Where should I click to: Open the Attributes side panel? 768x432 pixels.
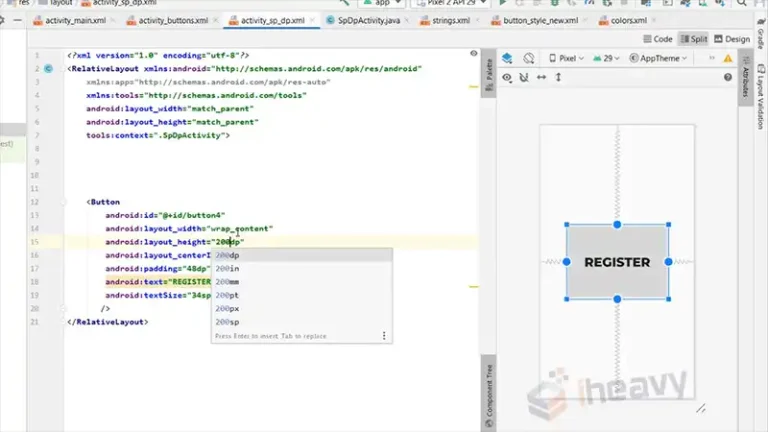coord(745,77)
